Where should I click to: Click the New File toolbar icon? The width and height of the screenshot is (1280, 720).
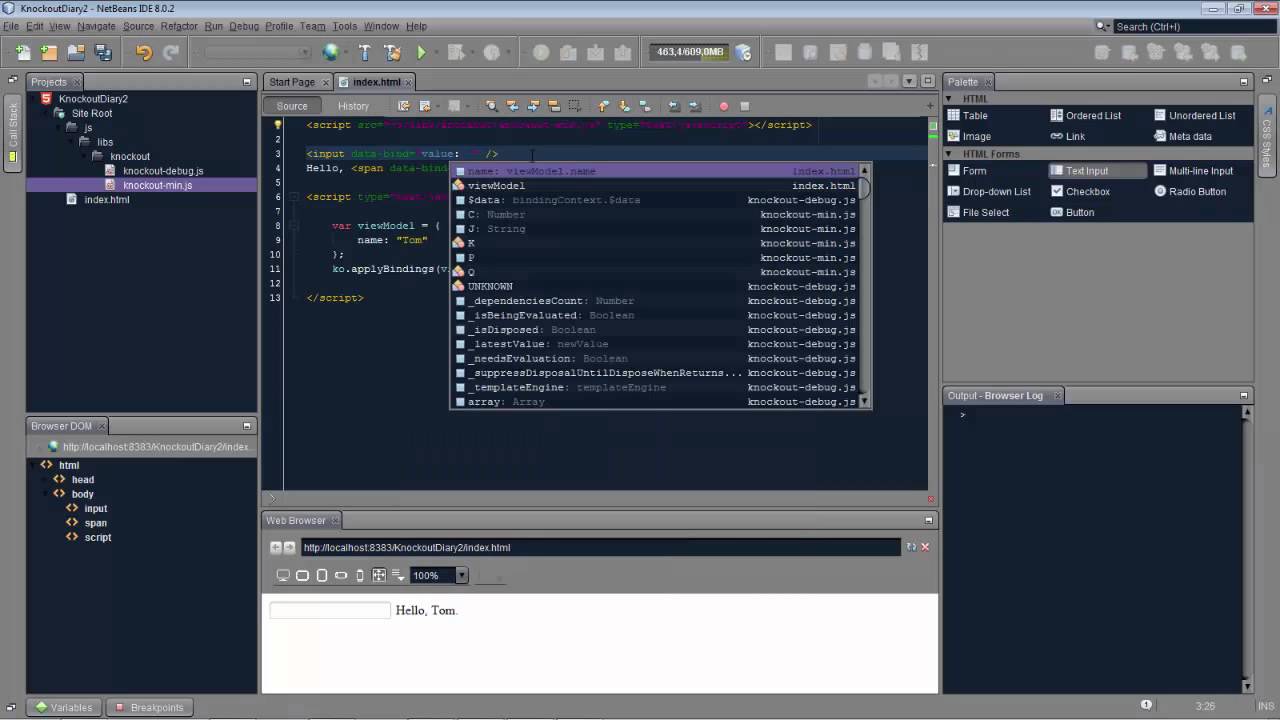(x=23, y=52)
